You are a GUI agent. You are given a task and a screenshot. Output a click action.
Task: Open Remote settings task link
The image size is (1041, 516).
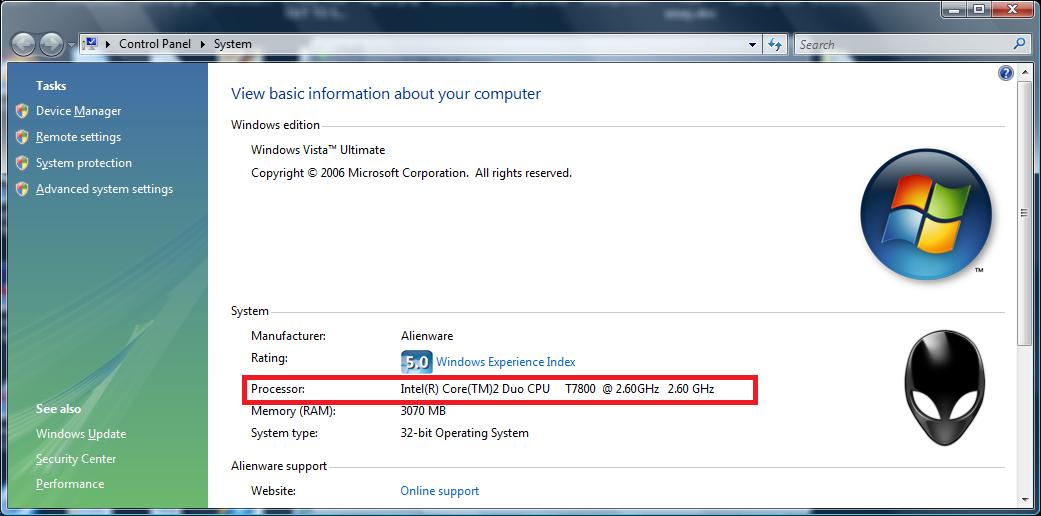pyautogui.click(x=78, y=137)
